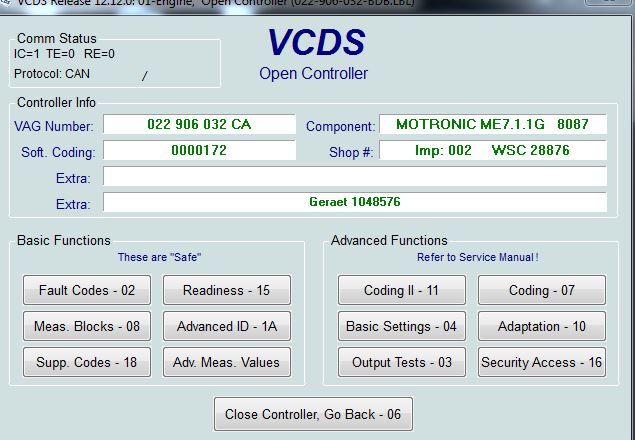
Task: Launch Adv. Meas. Values
Action: 227,362
